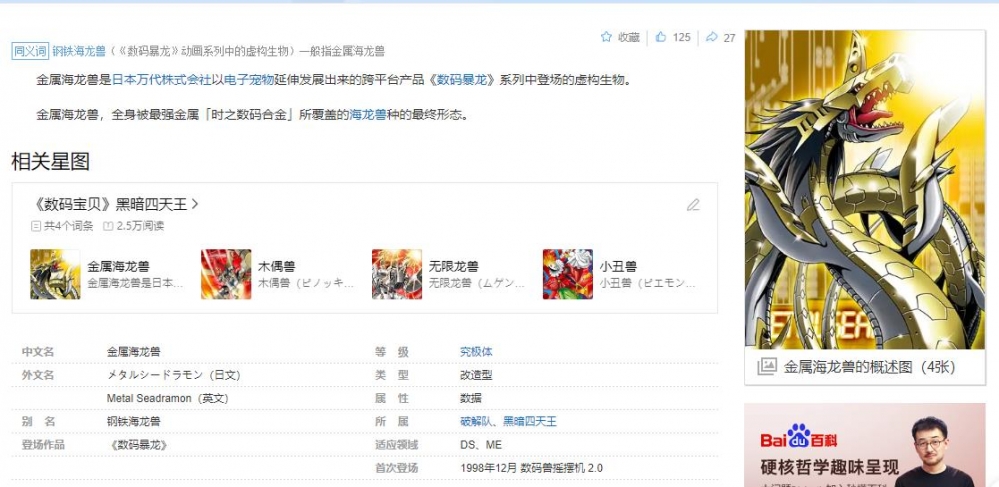Click the 同义词 tag
999x487 pixels.
tap(30, 52)
